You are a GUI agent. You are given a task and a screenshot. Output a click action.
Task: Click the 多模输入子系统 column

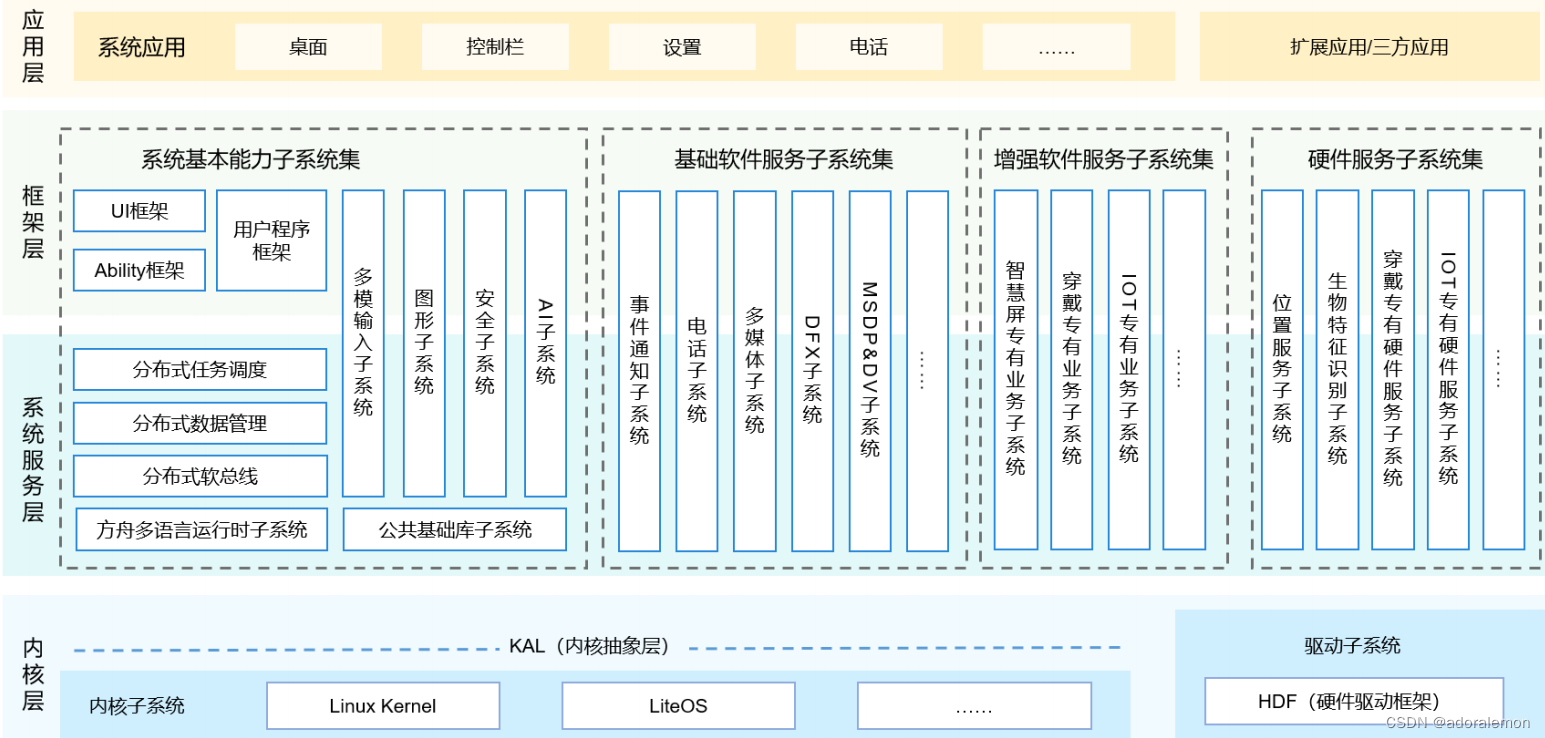[363, 343]
